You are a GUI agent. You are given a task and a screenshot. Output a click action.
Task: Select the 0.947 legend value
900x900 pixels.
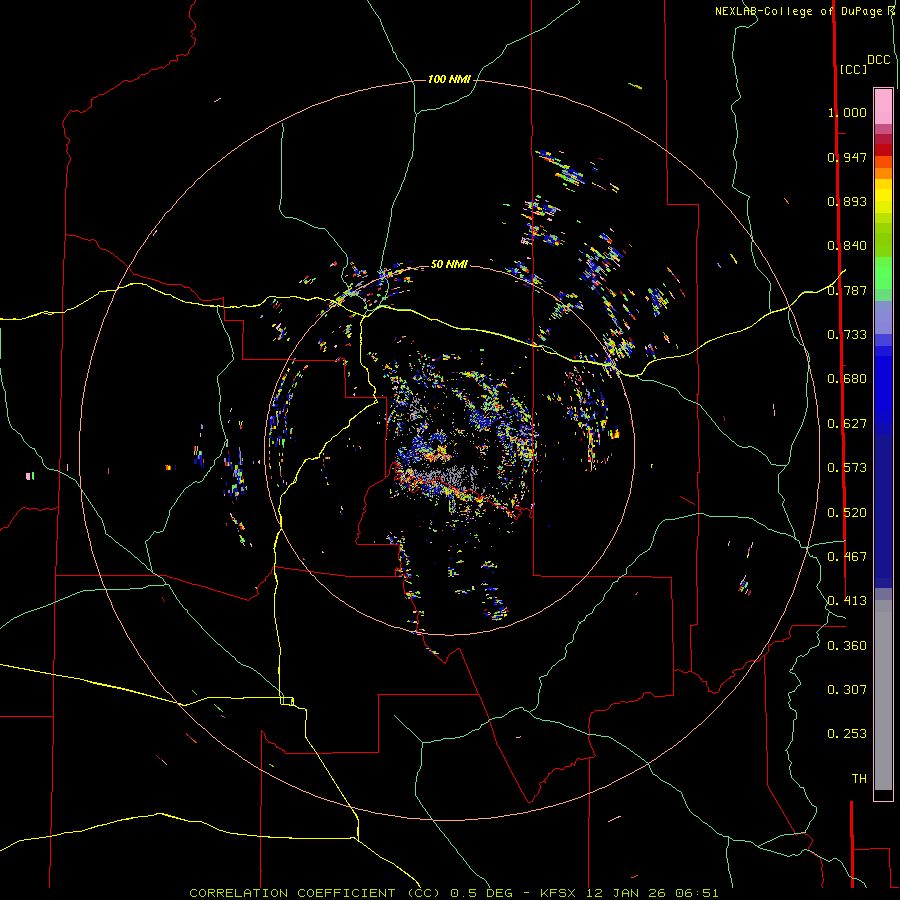(x=847, y=157)
